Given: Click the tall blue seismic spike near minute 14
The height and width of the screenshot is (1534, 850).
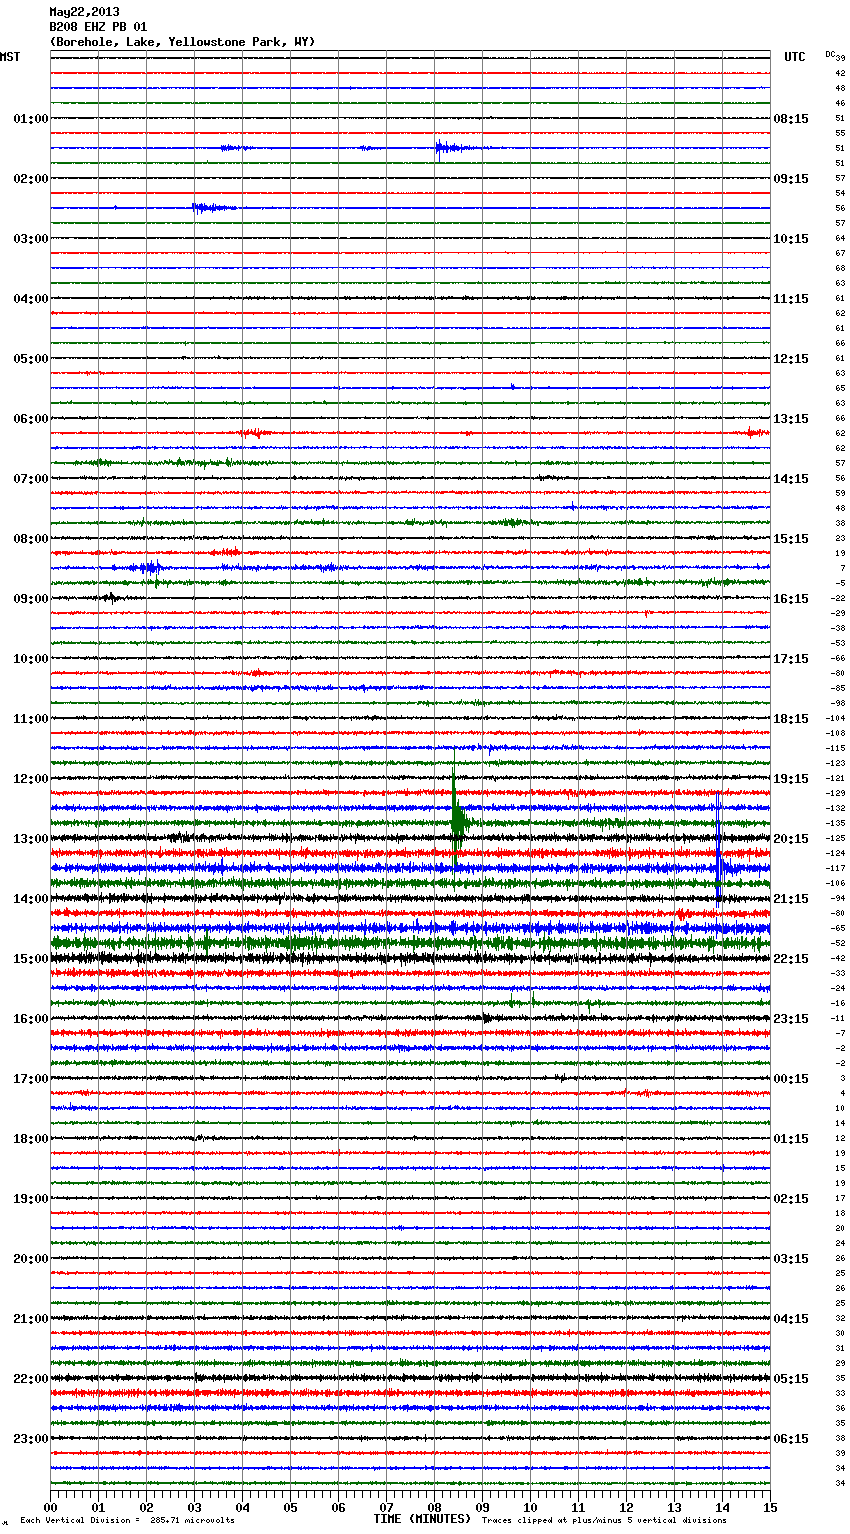Looking at the screenshot, I should pyautogui.click(x=719, y=850).
